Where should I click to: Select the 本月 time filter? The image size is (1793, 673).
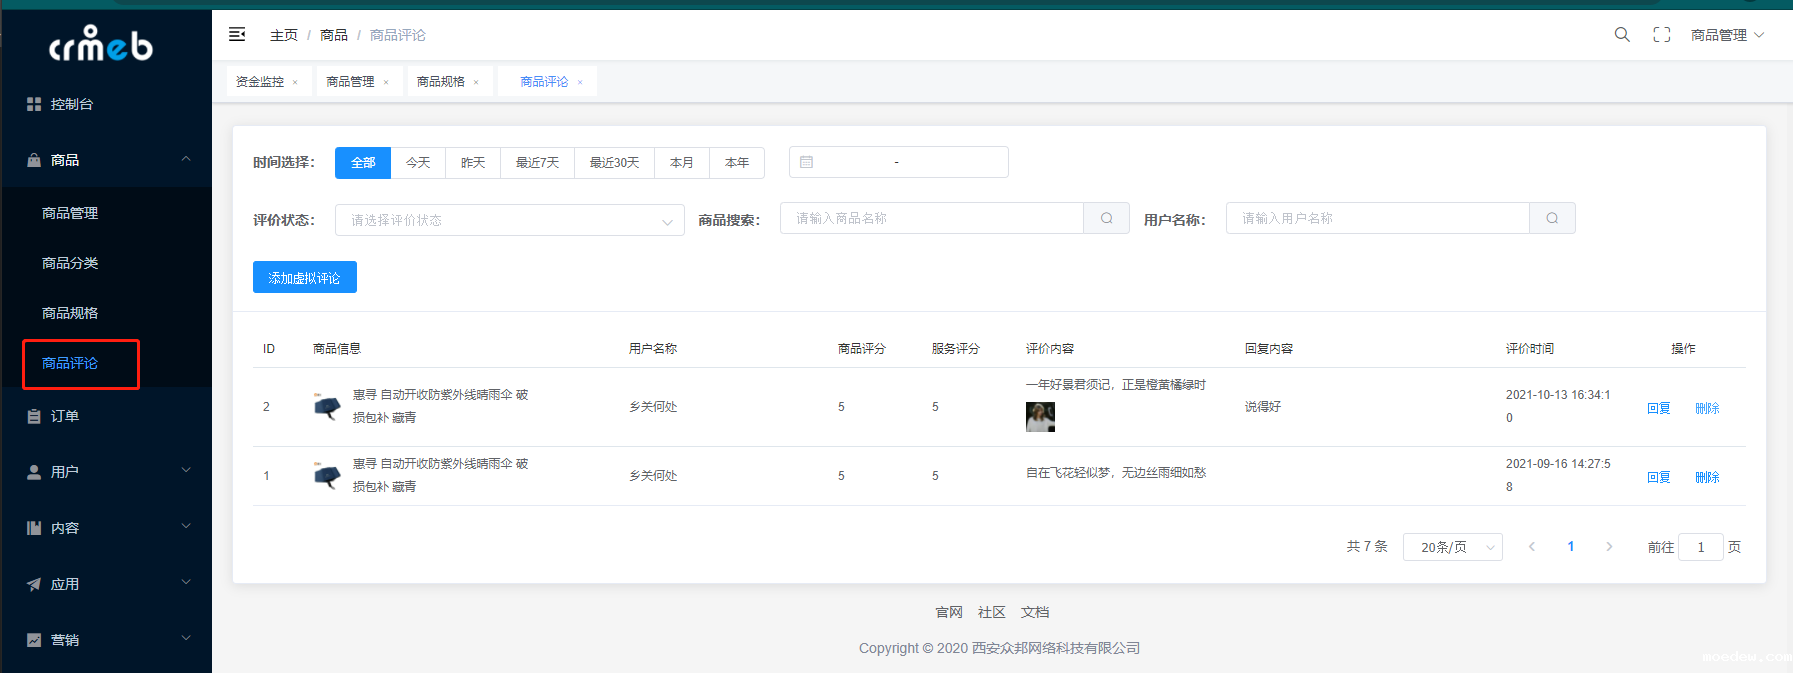(682, 163)
